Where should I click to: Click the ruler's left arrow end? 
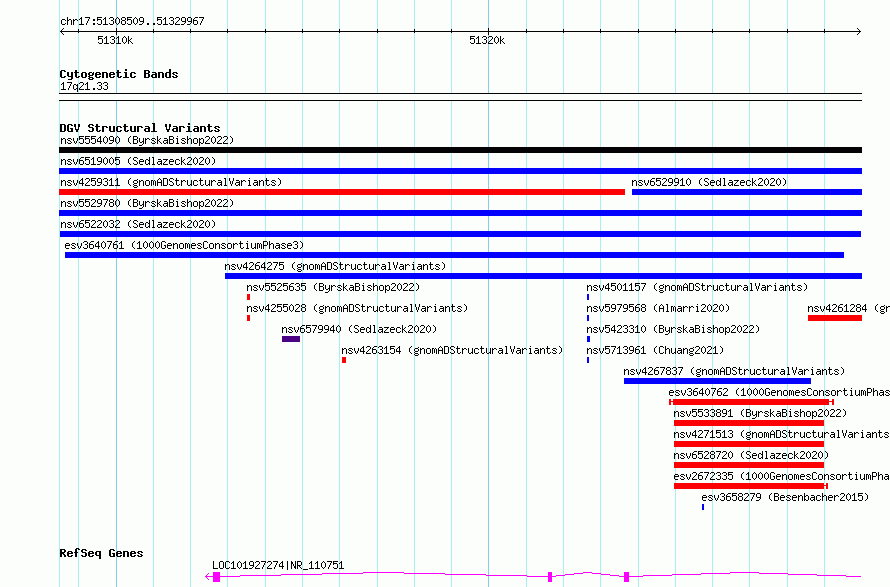coord(62,31)
